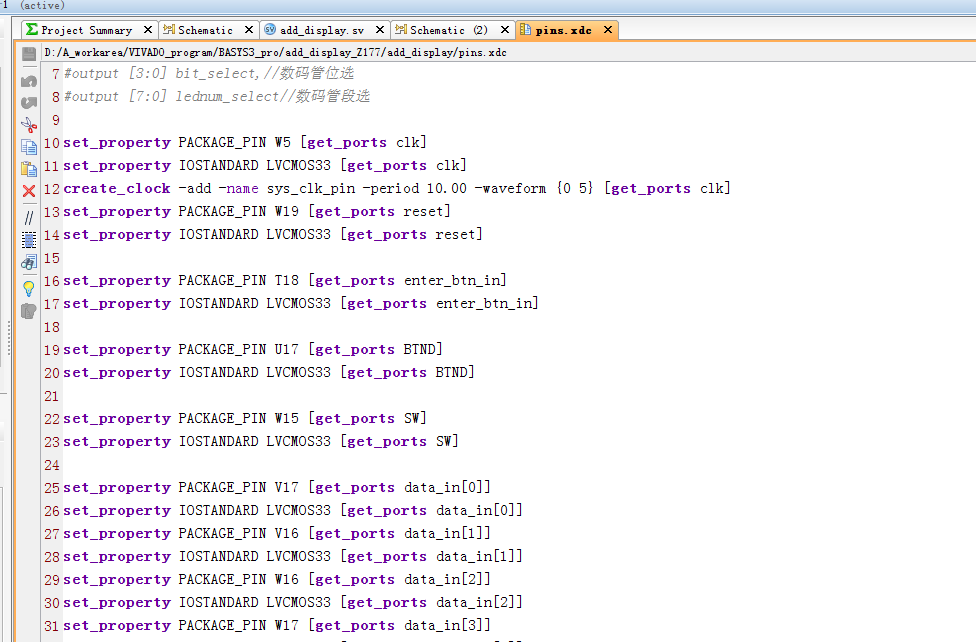
Task: Open Find using the binoculars icon
Action: [29, 263]
